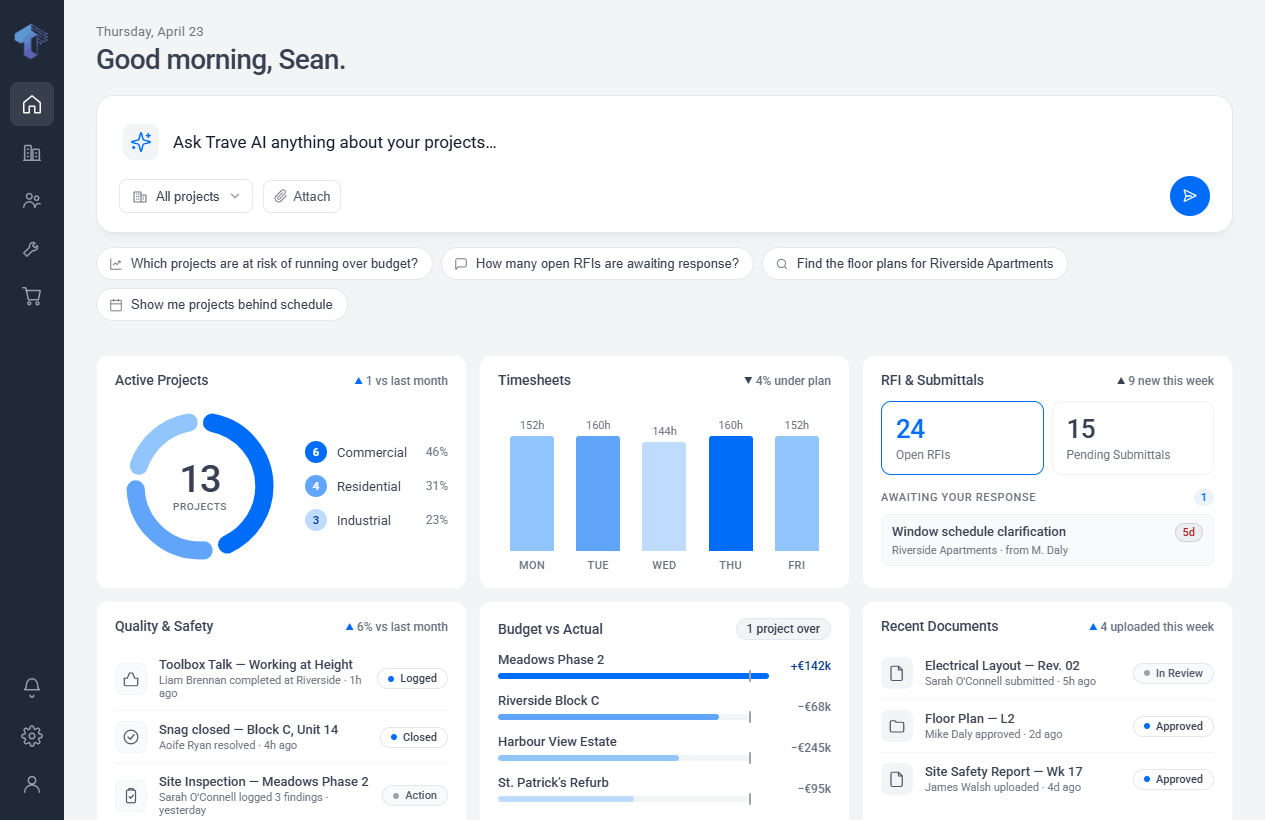Viewport: 1265px width, 820px height.
Task: Click the file icon beside Site Safety Report
Action: [x=897, y=779]
